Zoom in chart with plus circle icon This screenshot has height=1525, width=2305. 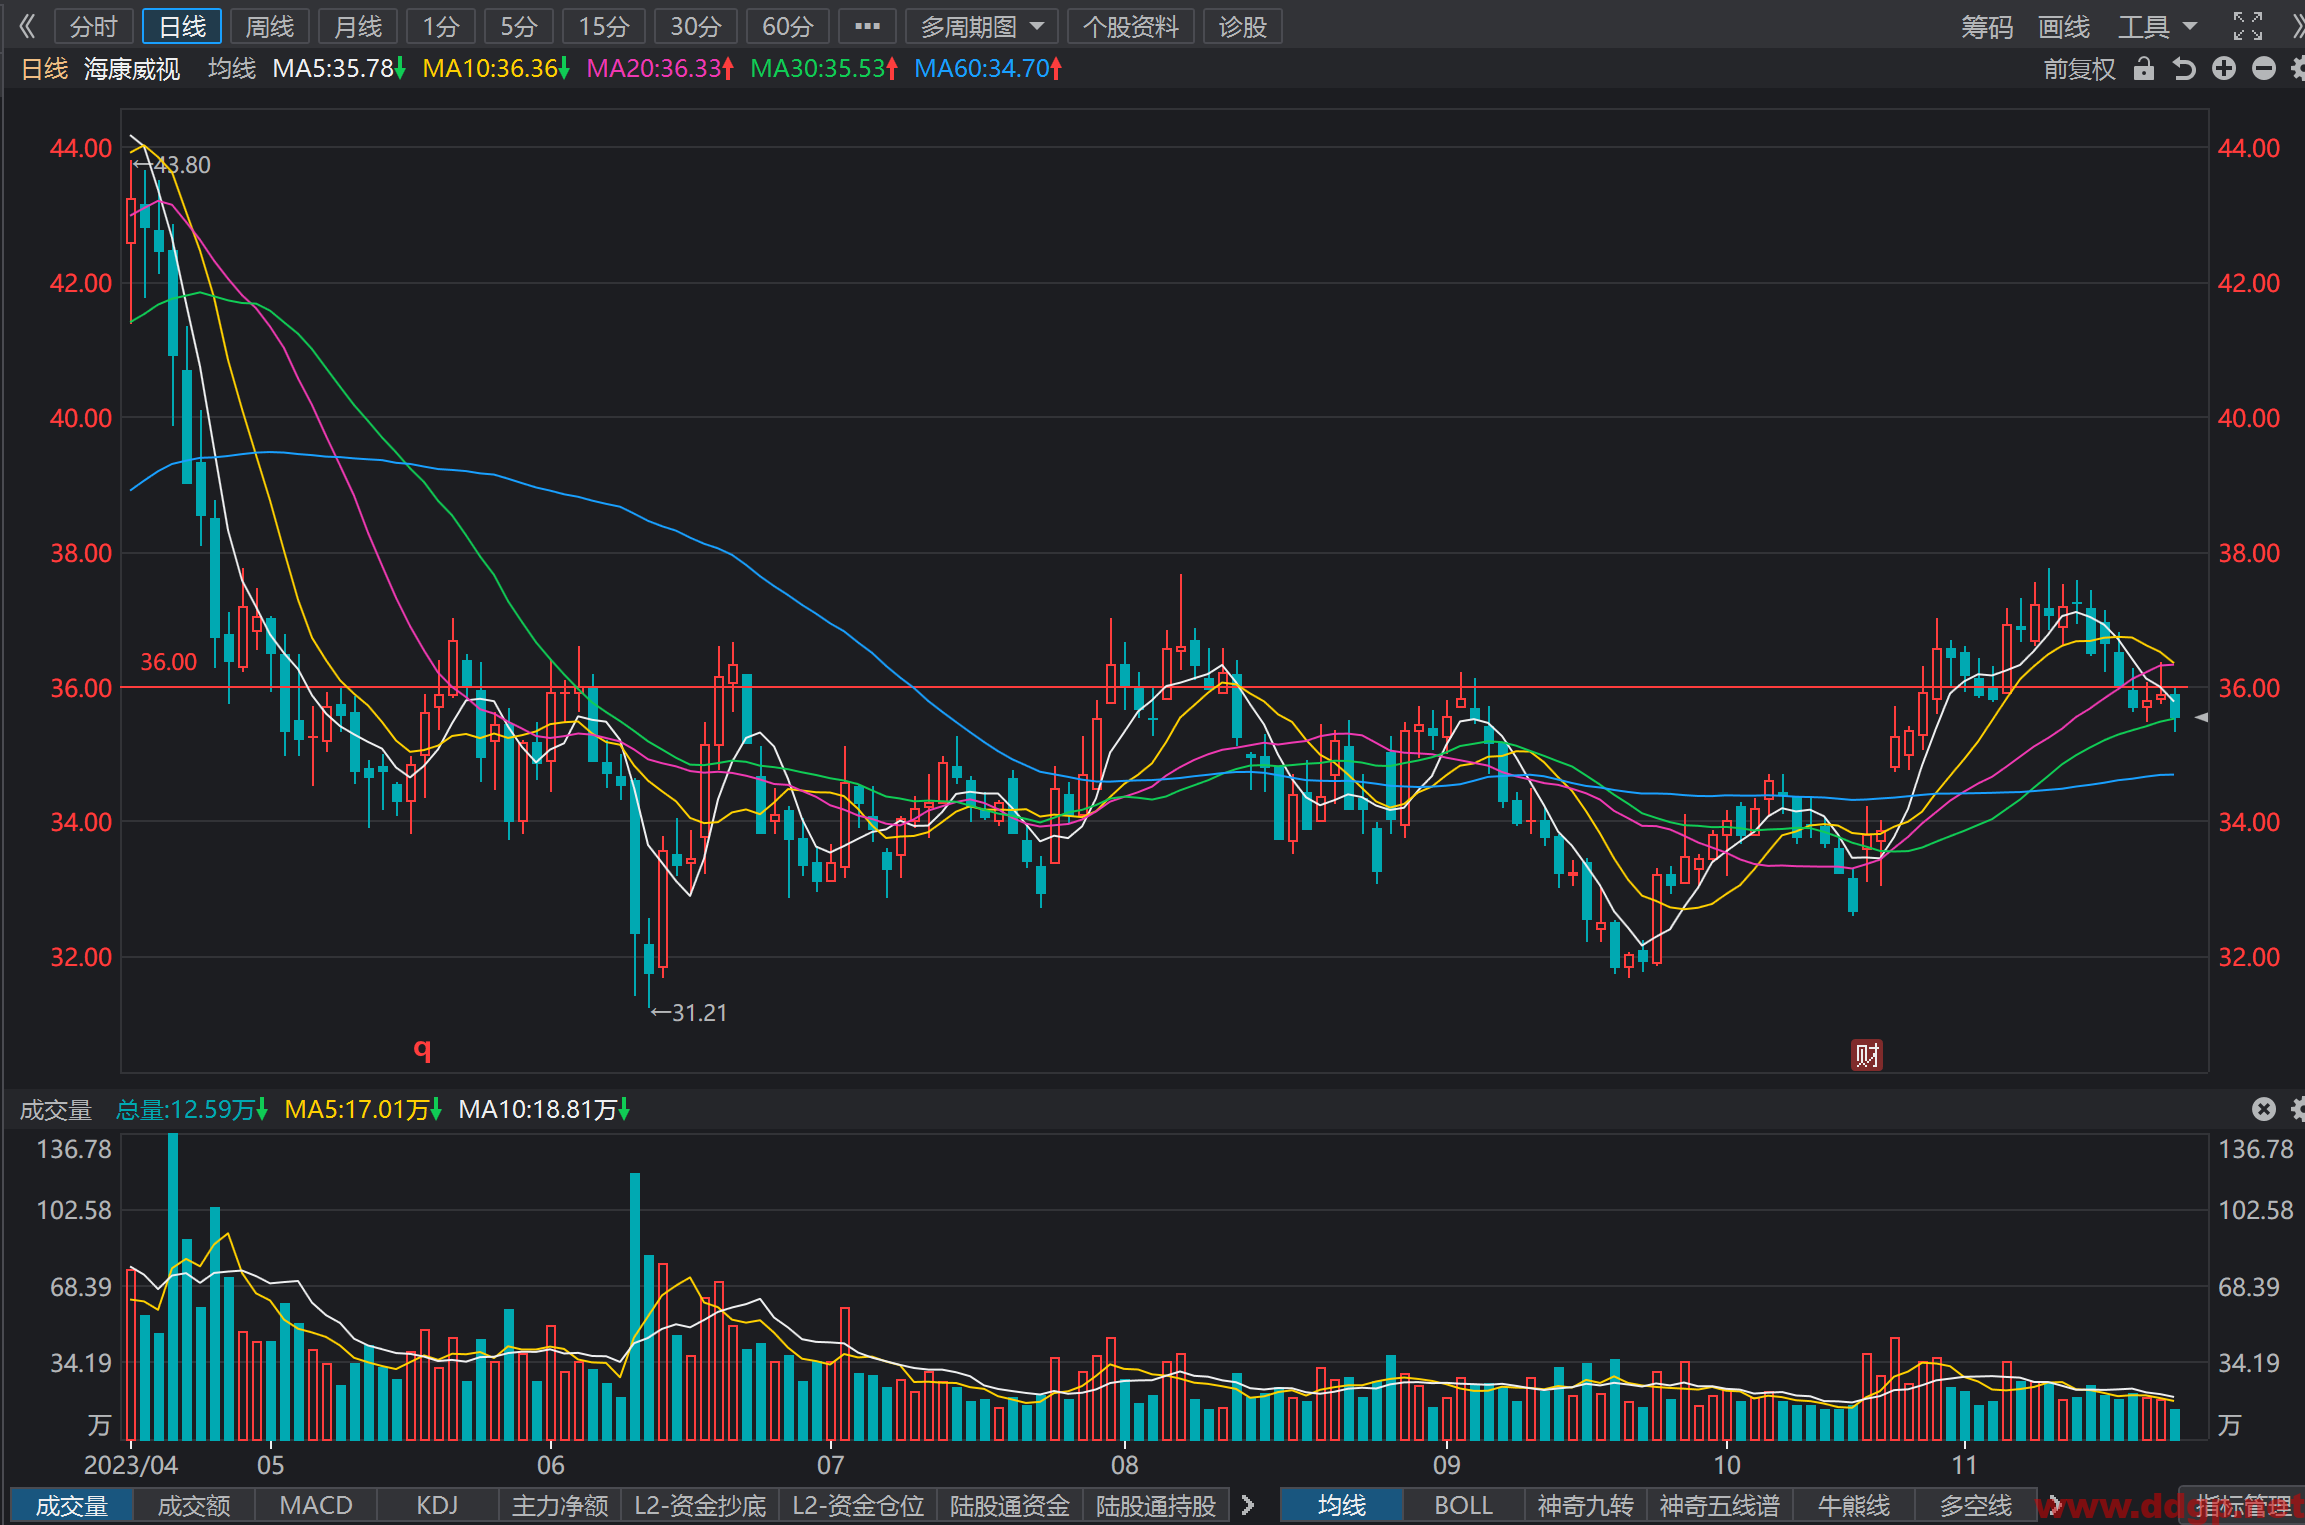click(x=2224, y=68)
